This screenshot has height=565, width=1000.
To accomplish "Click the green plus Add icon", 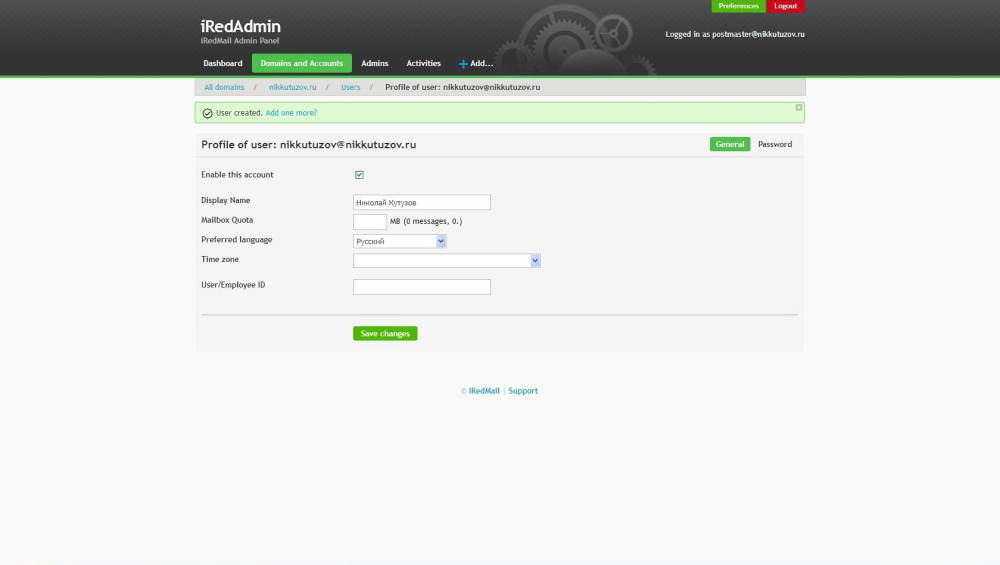I will 463,64.
